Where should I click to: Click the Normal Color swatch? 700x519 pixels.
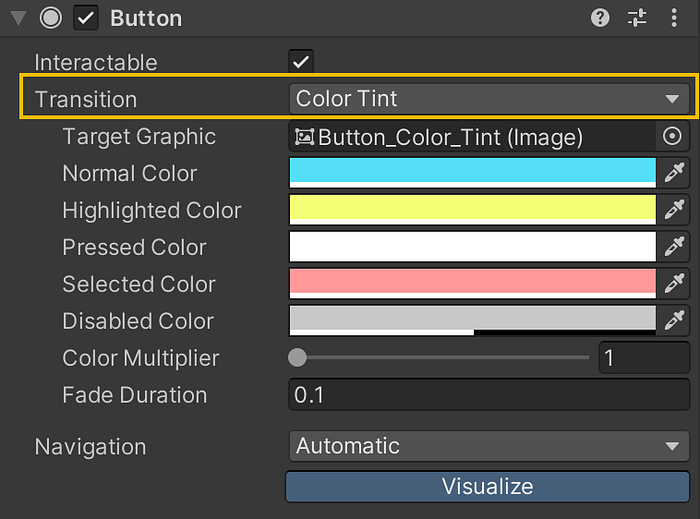coord(472,173)
